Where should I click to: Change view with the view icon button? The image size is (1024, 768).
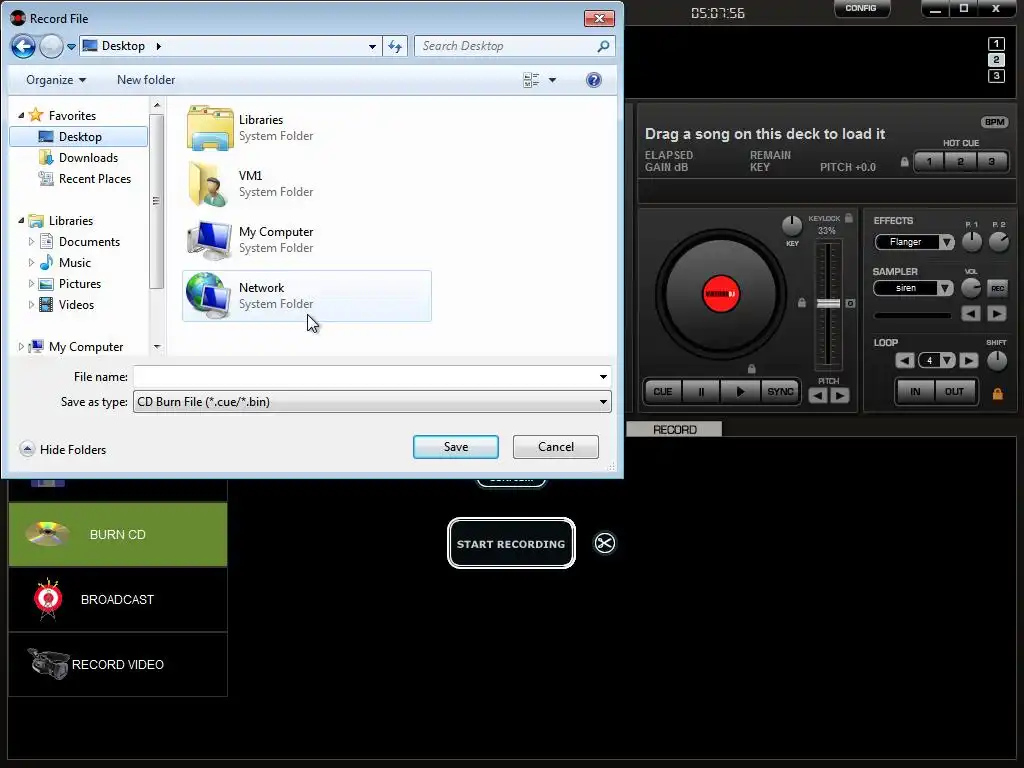(x=531, y=80)
